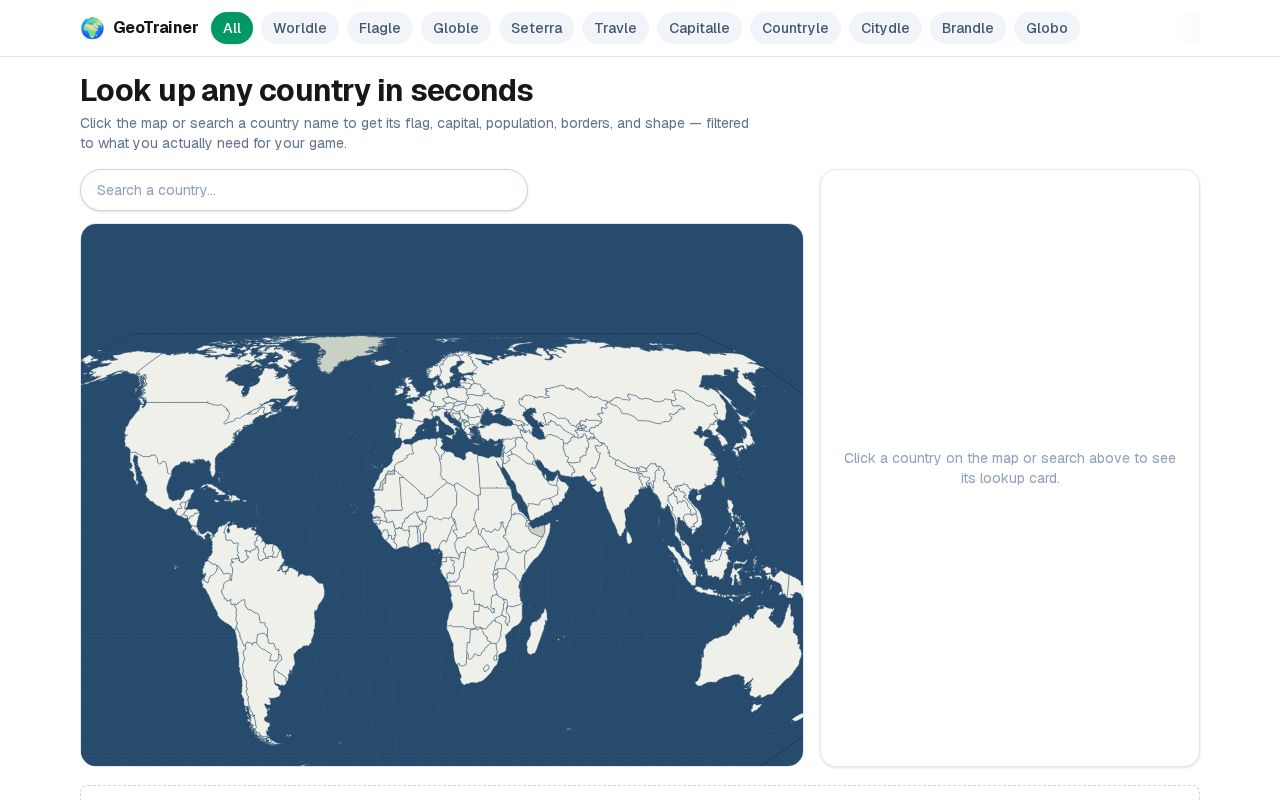
Task: Open the Seterra filter
Action: tap(536, 28)
